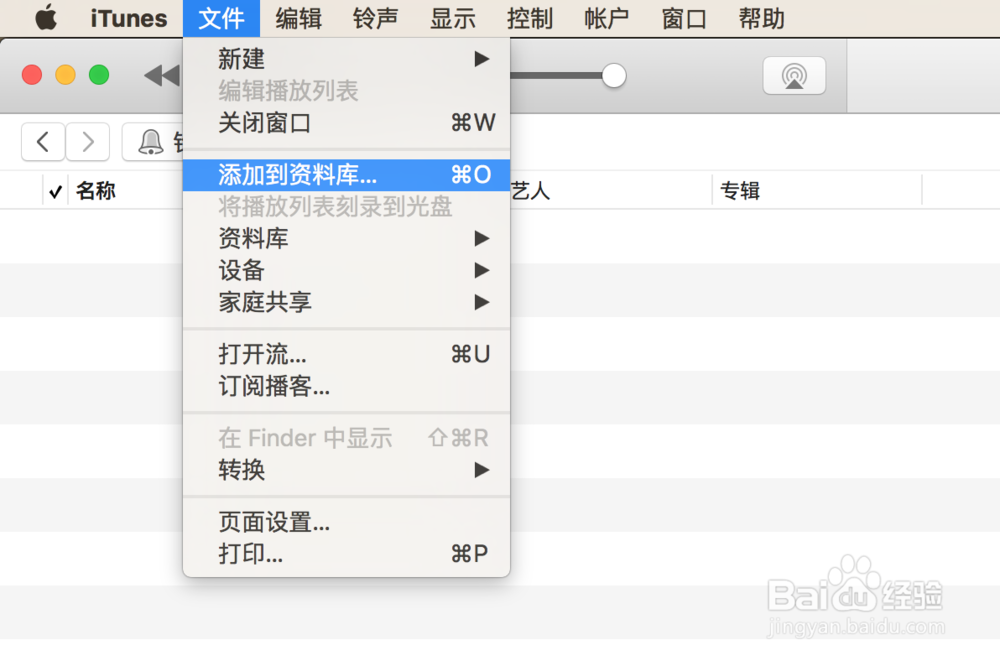Click the rewind playback icon

162,75
